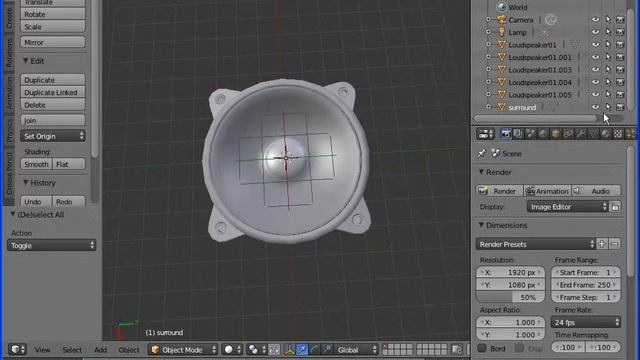Open the Modifiers wrench properties tab

point(580,134)
